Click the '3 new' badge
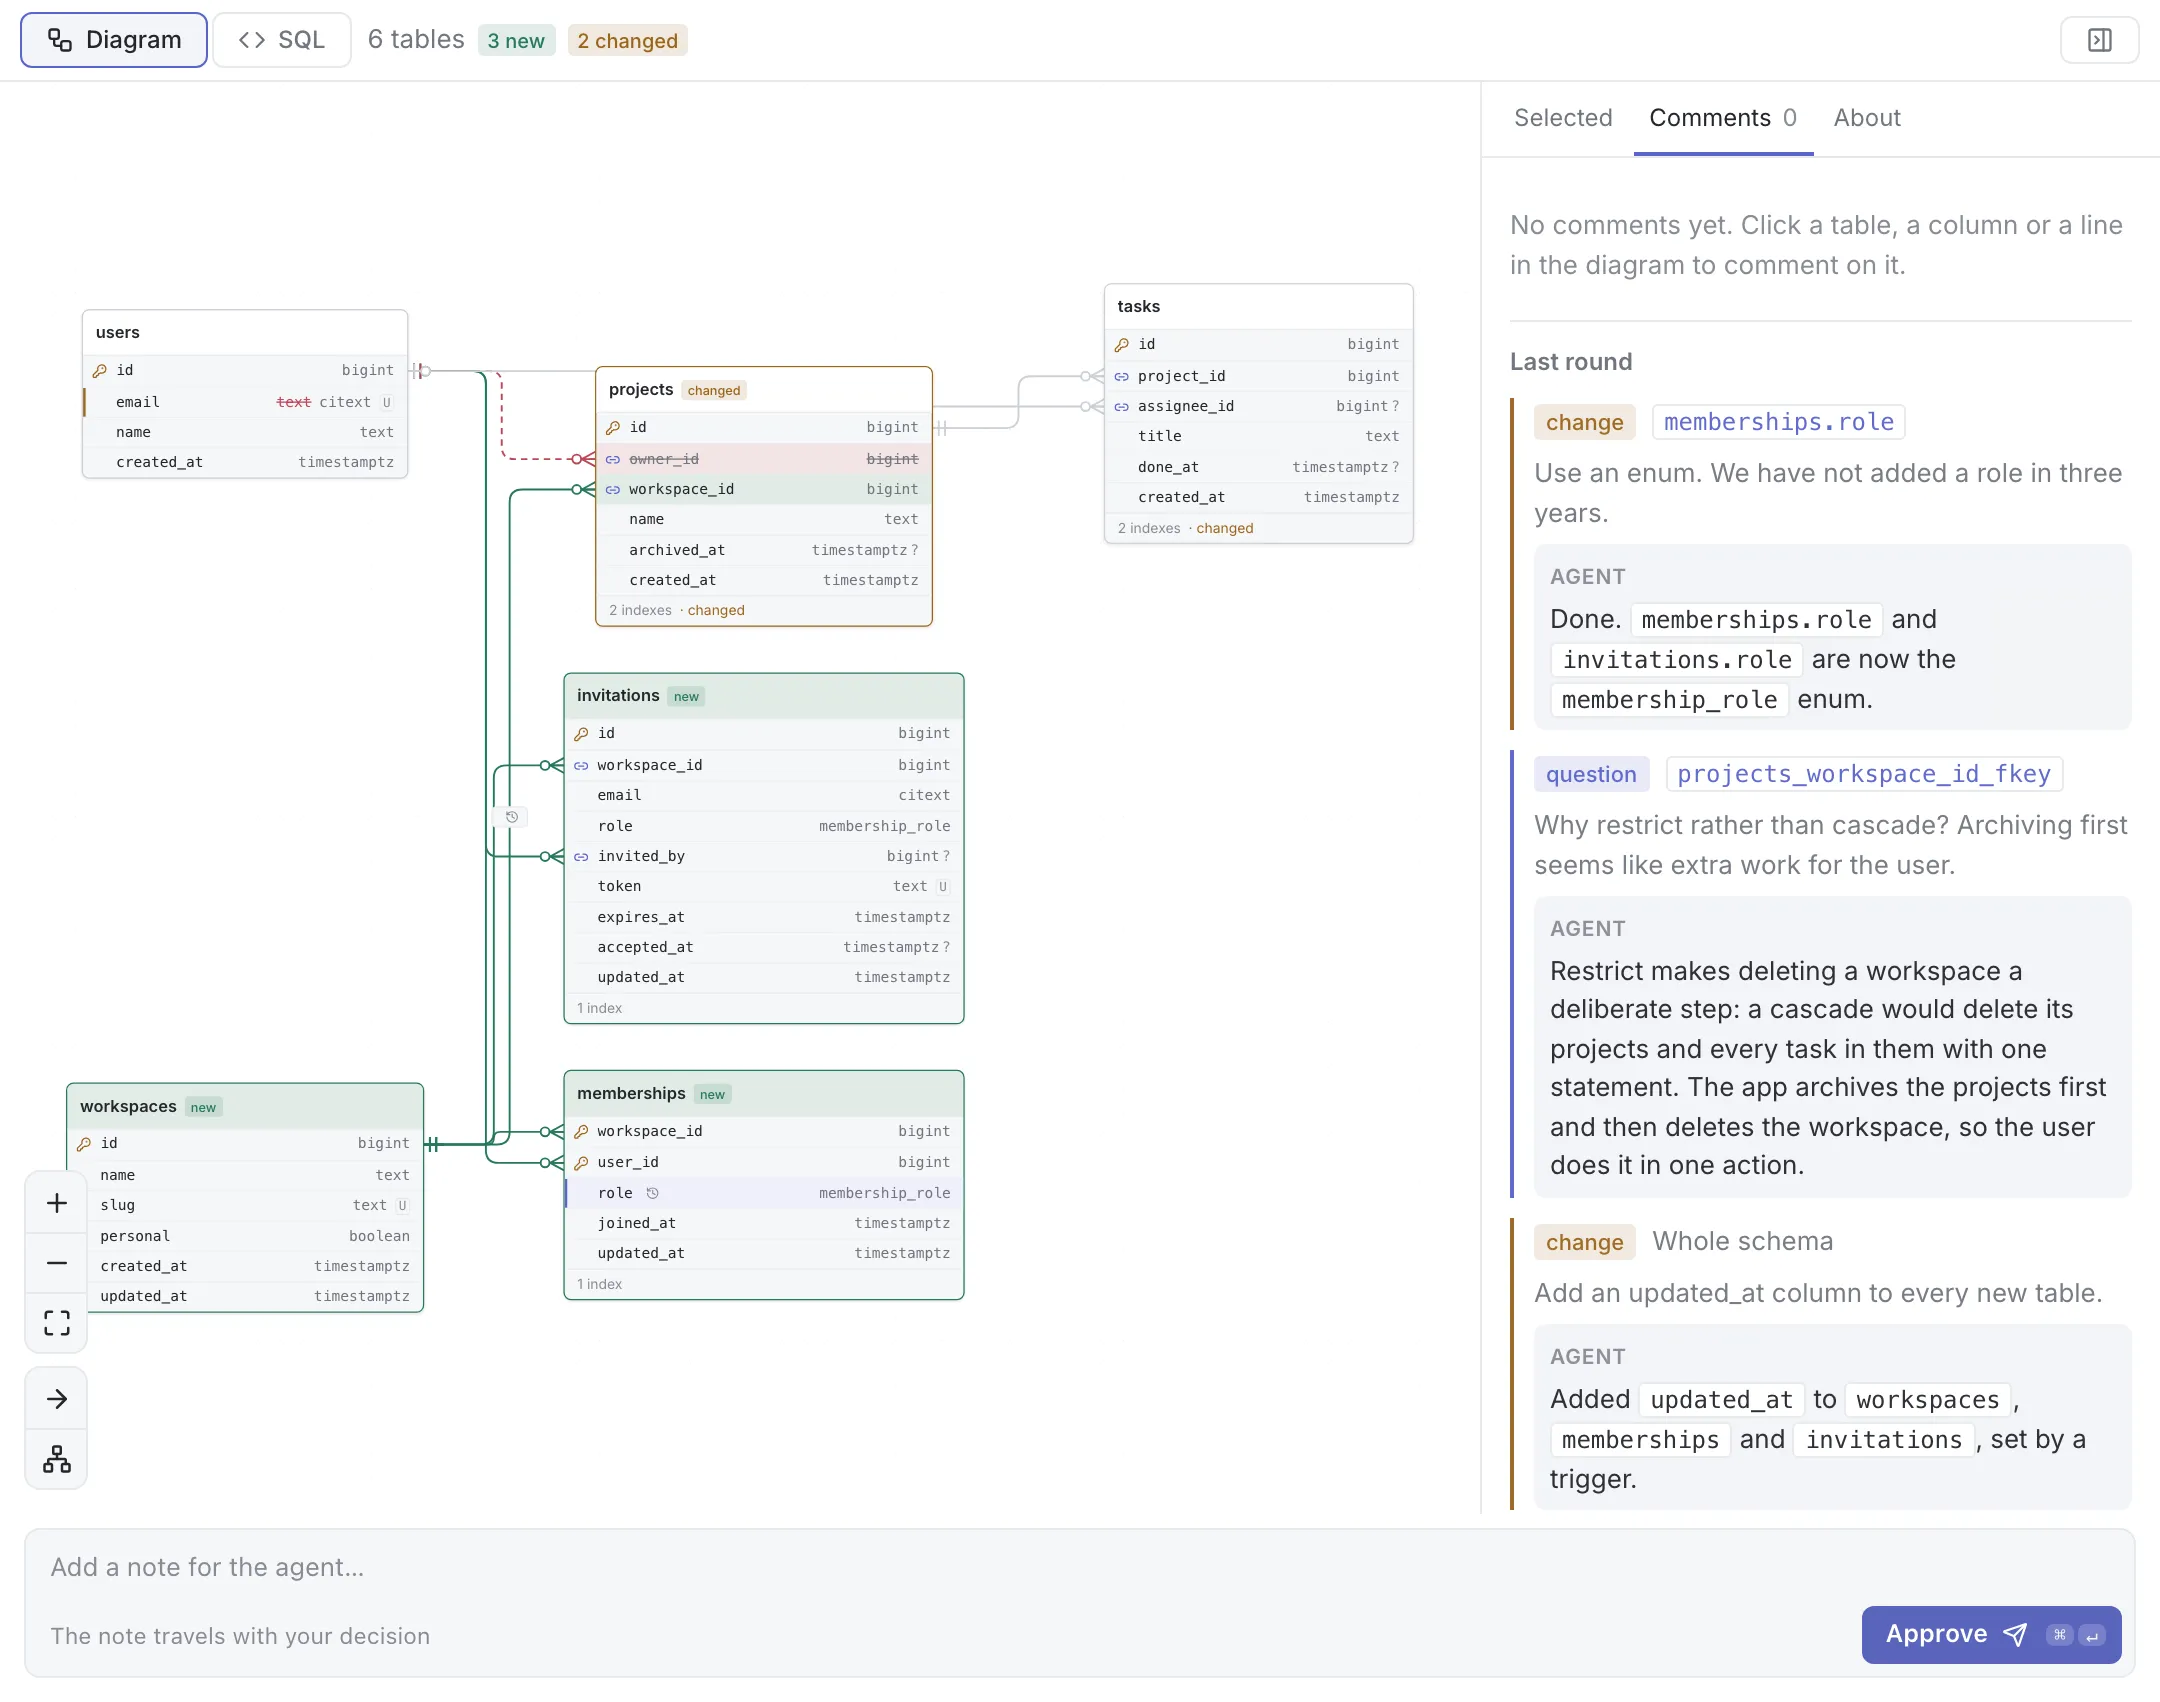 (x=516, y=41)
